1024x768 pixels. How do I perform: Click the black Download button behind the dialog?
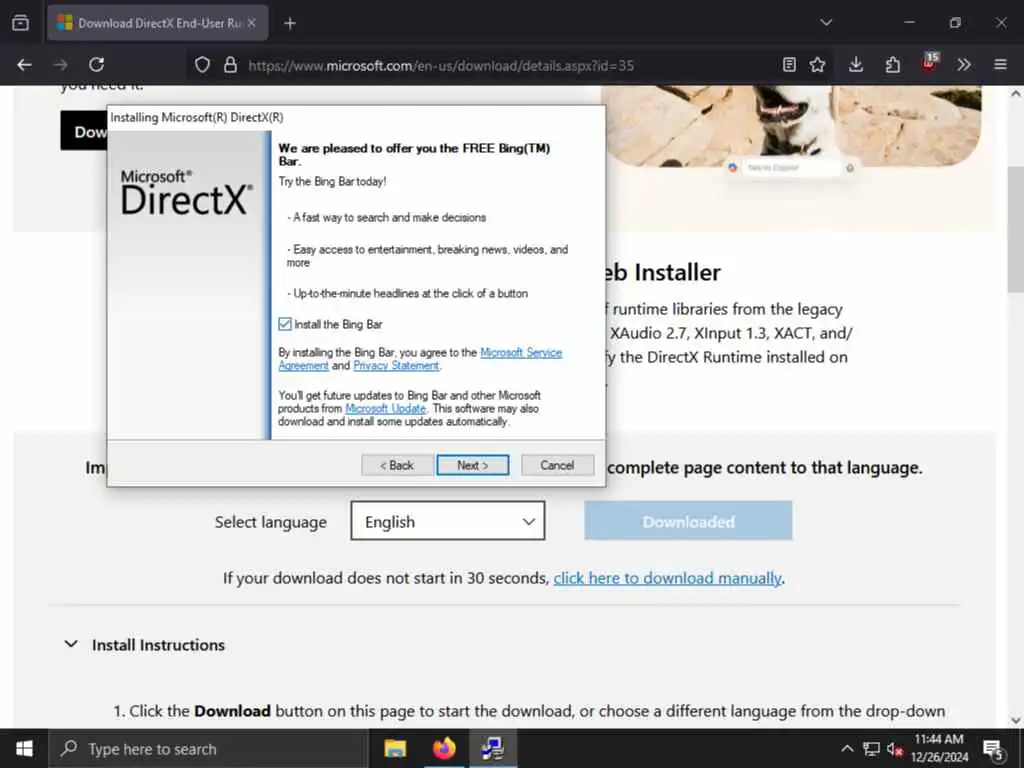84,131
